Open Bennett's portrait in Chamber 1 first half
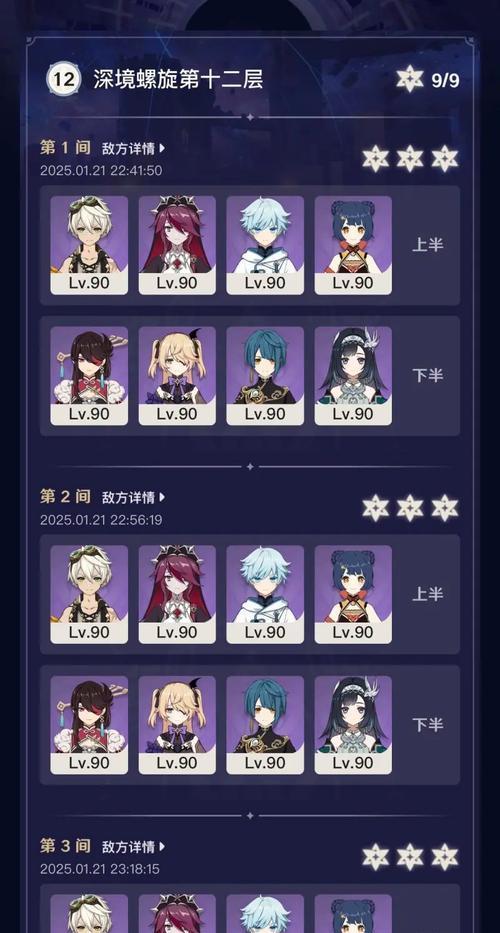Viewport: 500px width, 933px height. coord(89,245)
